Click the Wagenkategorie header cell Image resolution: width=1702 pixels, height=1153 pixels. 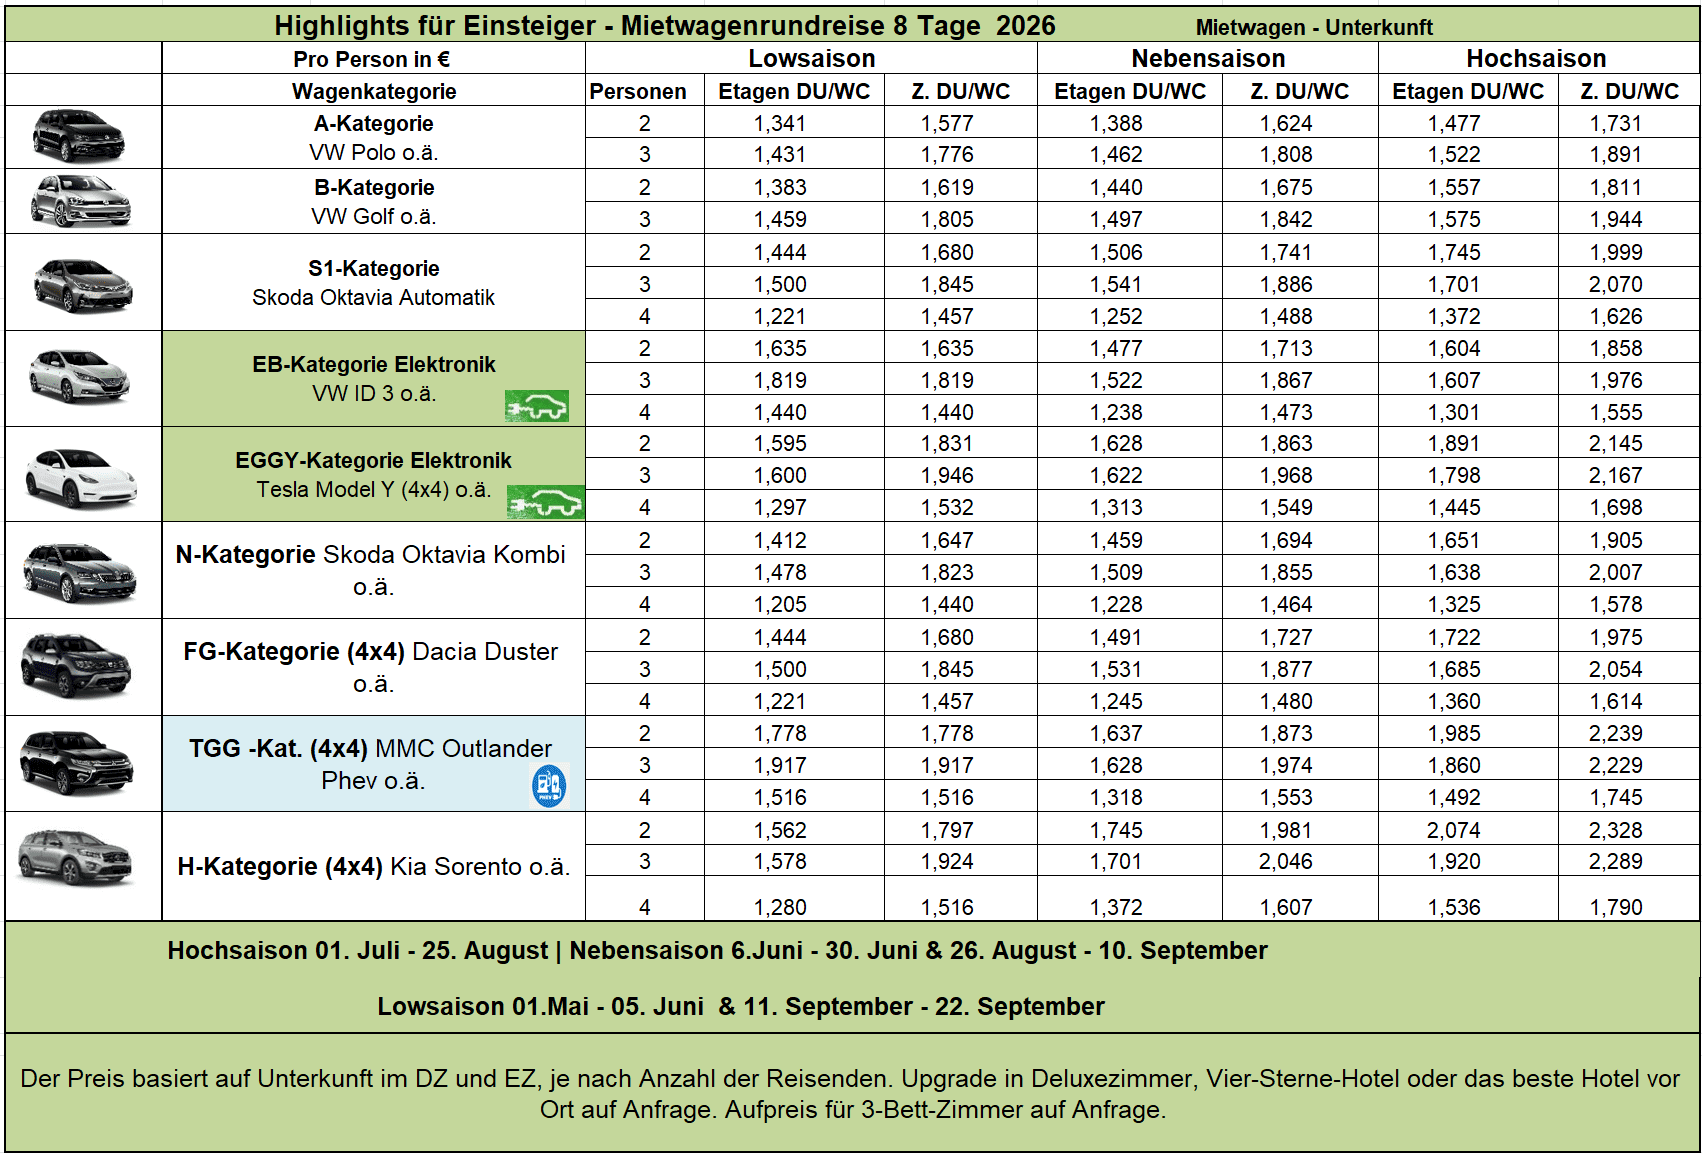point(373,91)
